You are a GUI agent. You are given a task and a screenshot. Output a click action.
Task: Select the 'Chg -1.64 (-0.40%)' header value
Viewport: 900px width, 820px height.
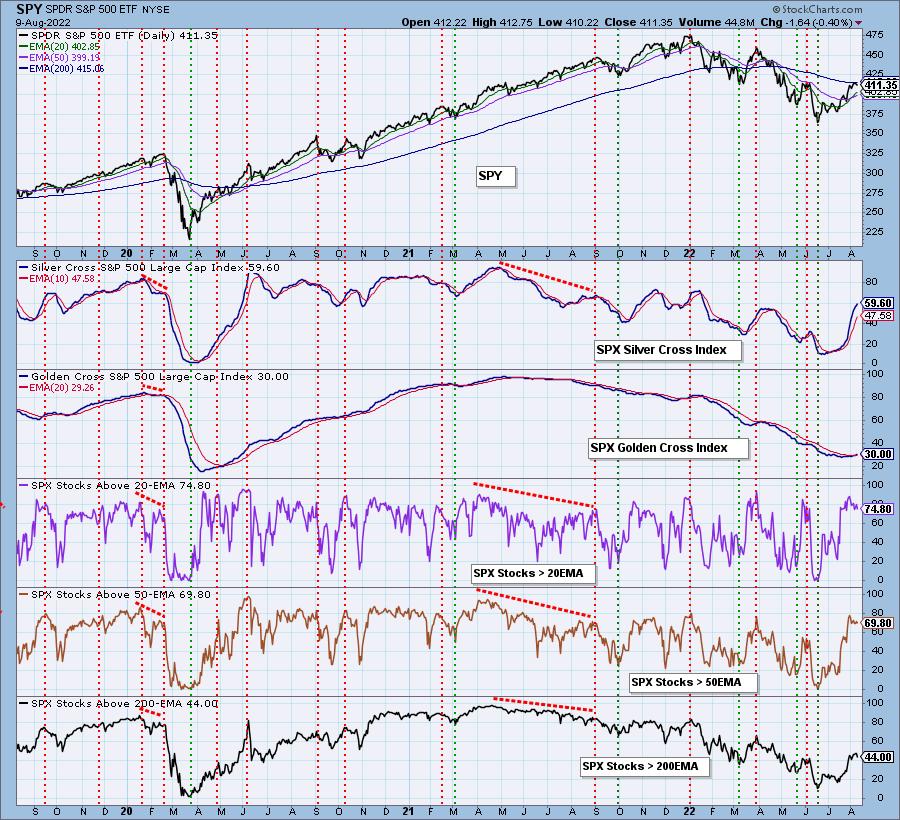pos(806,22)
